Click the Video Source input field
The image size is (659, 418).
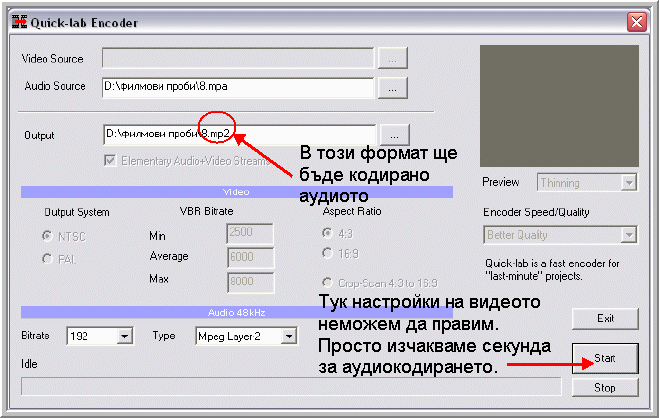[x=238, y=58]
